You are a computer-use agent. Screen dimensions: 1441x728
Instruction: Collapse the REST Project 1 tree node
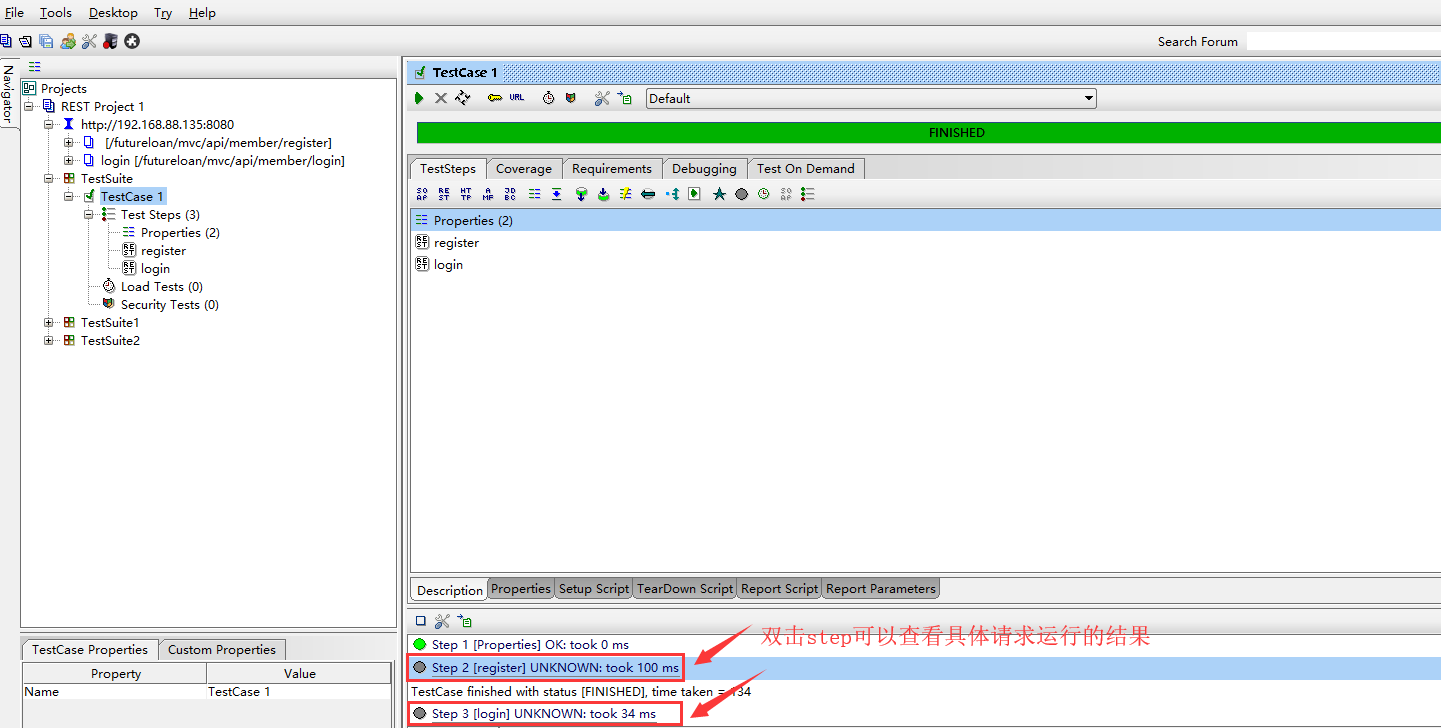click(29, 106)
